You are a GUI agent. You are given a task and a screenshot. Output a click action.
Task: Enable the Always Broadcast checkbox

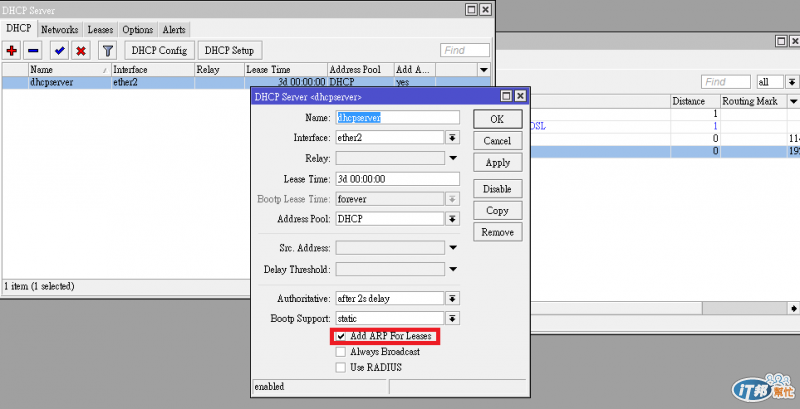point(340,352)
